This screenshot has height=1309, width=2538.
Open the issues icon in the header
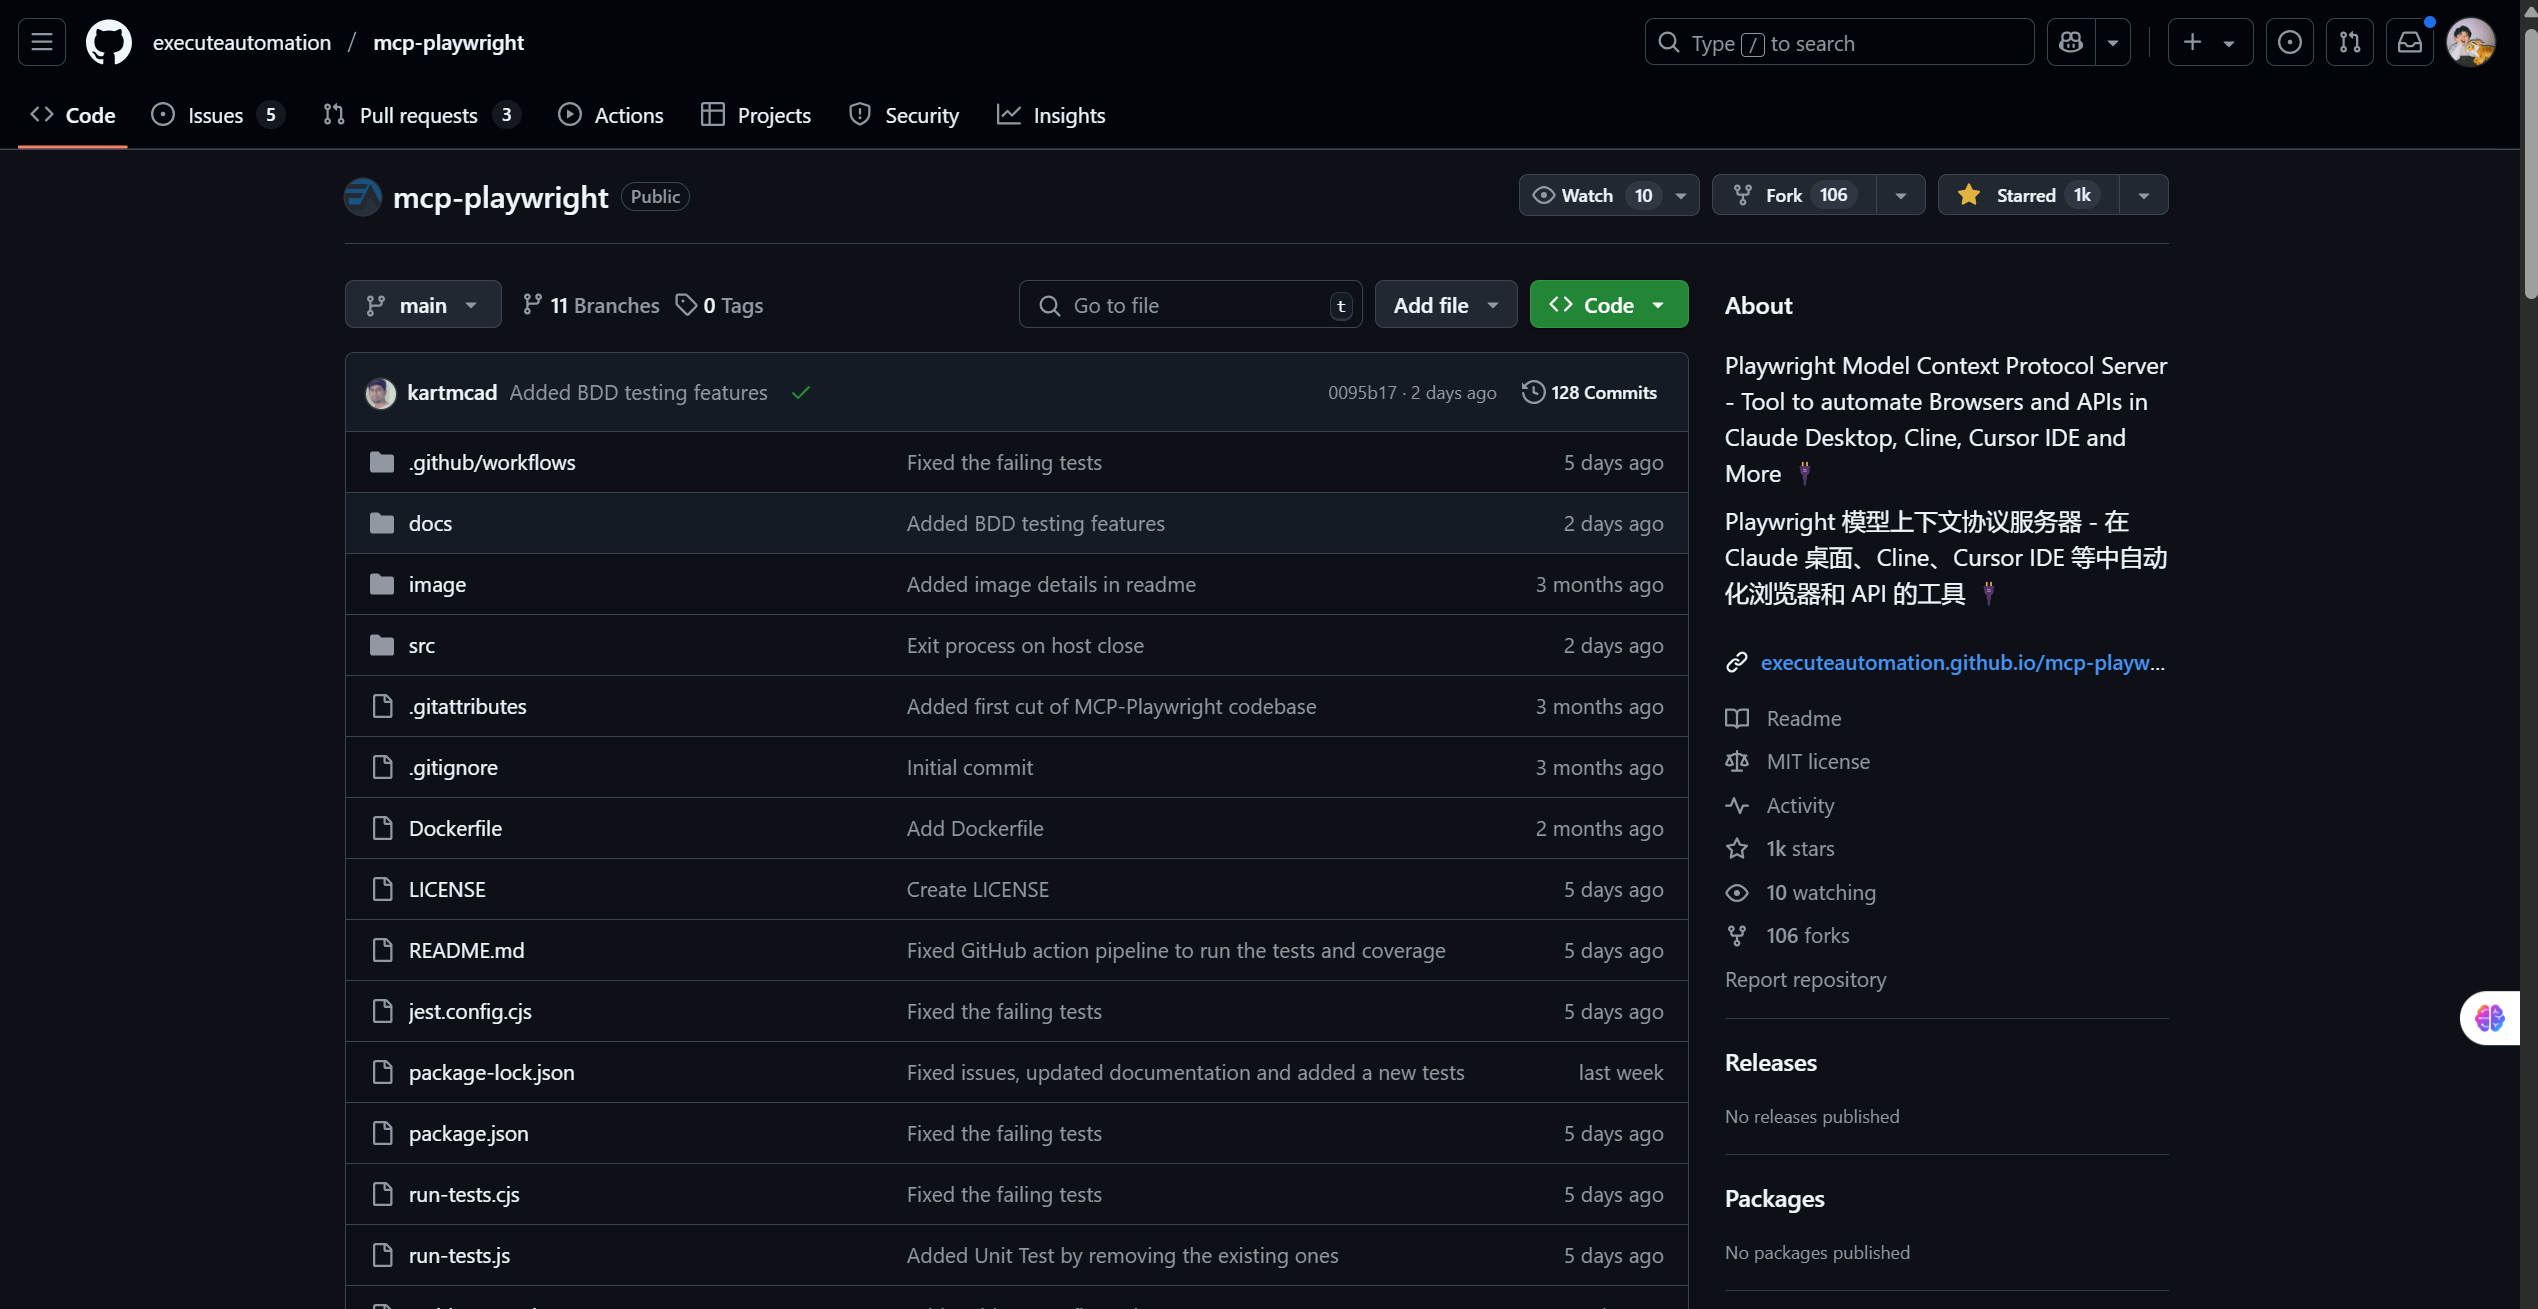(x=2289, y=42)
